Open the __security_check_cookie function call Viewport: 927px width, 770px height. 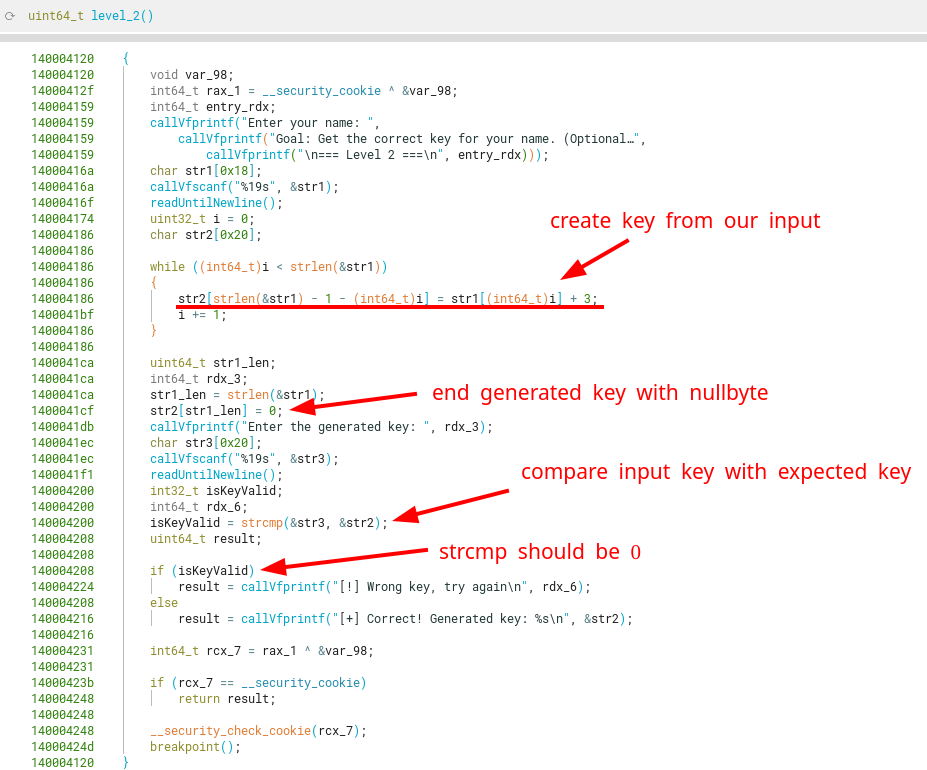coord(231,731)
